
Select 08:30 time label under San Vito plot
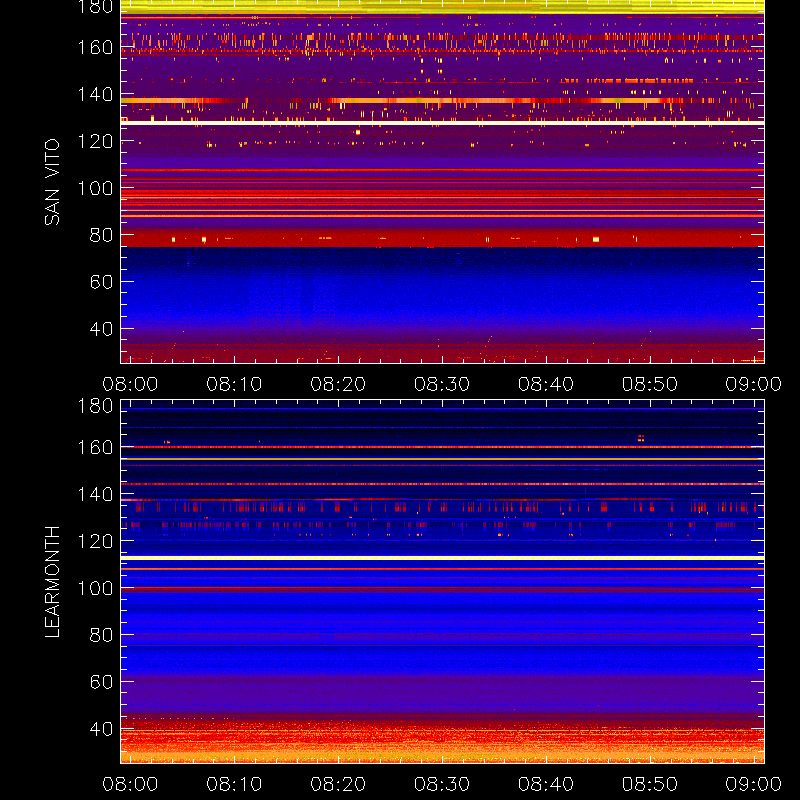442,384
